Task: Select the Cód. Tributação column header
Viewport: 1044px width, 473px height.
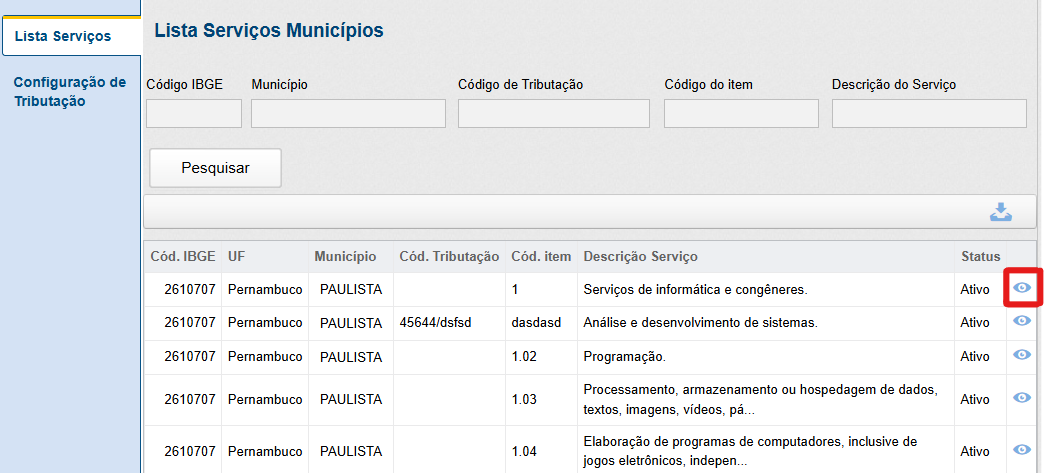Action: [449, 257]
